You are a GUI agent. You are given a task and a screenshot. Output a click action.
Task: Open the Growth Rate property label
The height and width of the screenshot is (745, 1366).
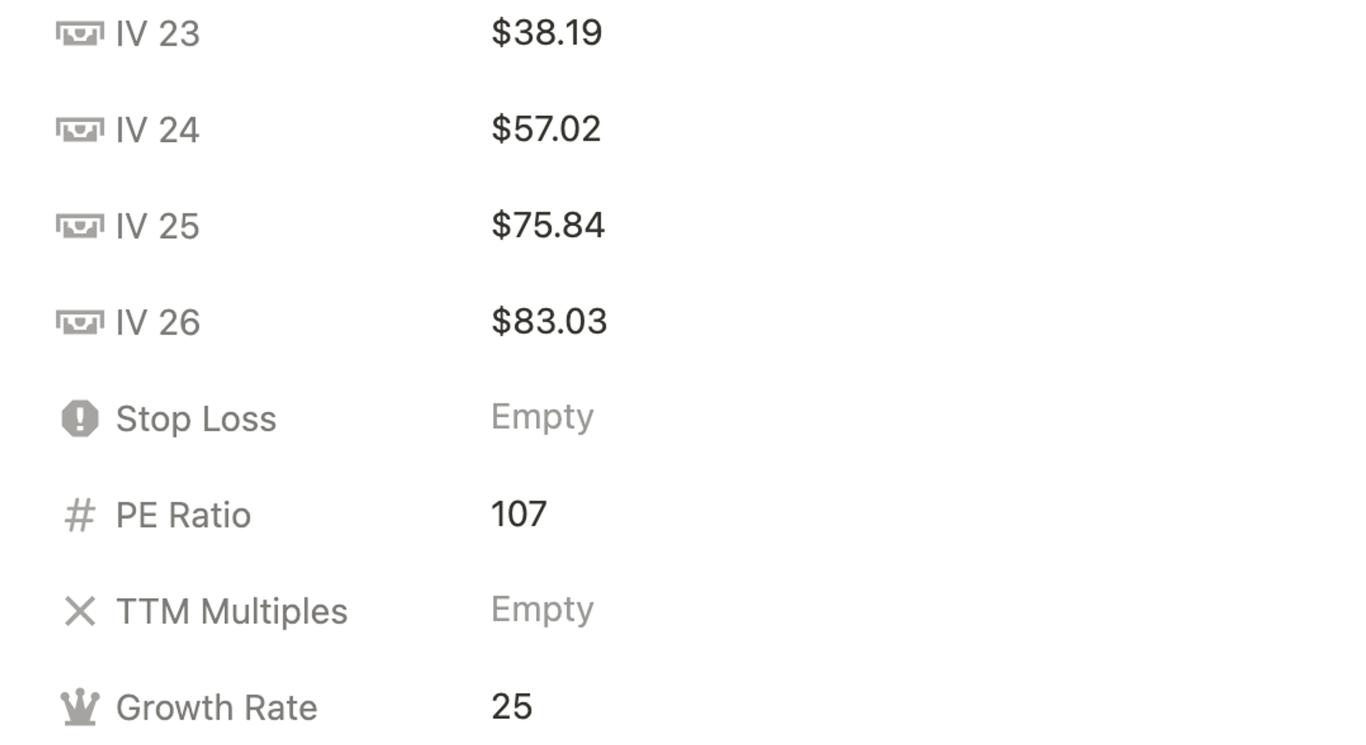pos(217,707)
